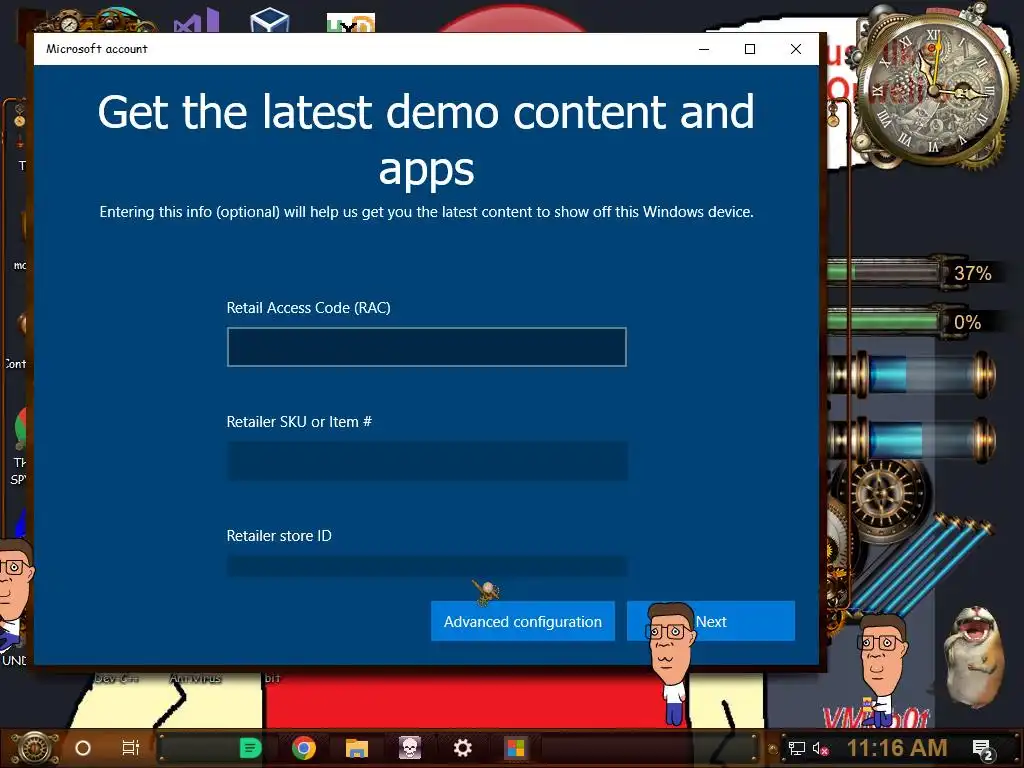Close the Microsoft account window

795,49
